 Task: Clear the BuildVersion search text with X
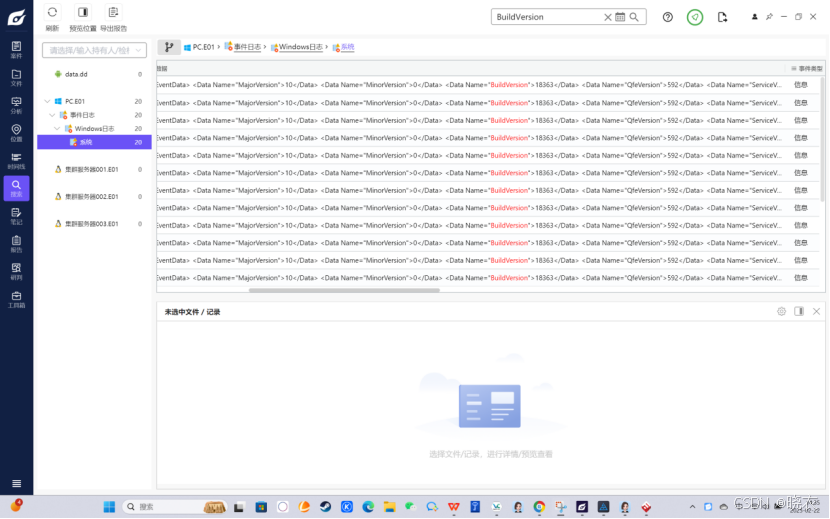[608, 17]
